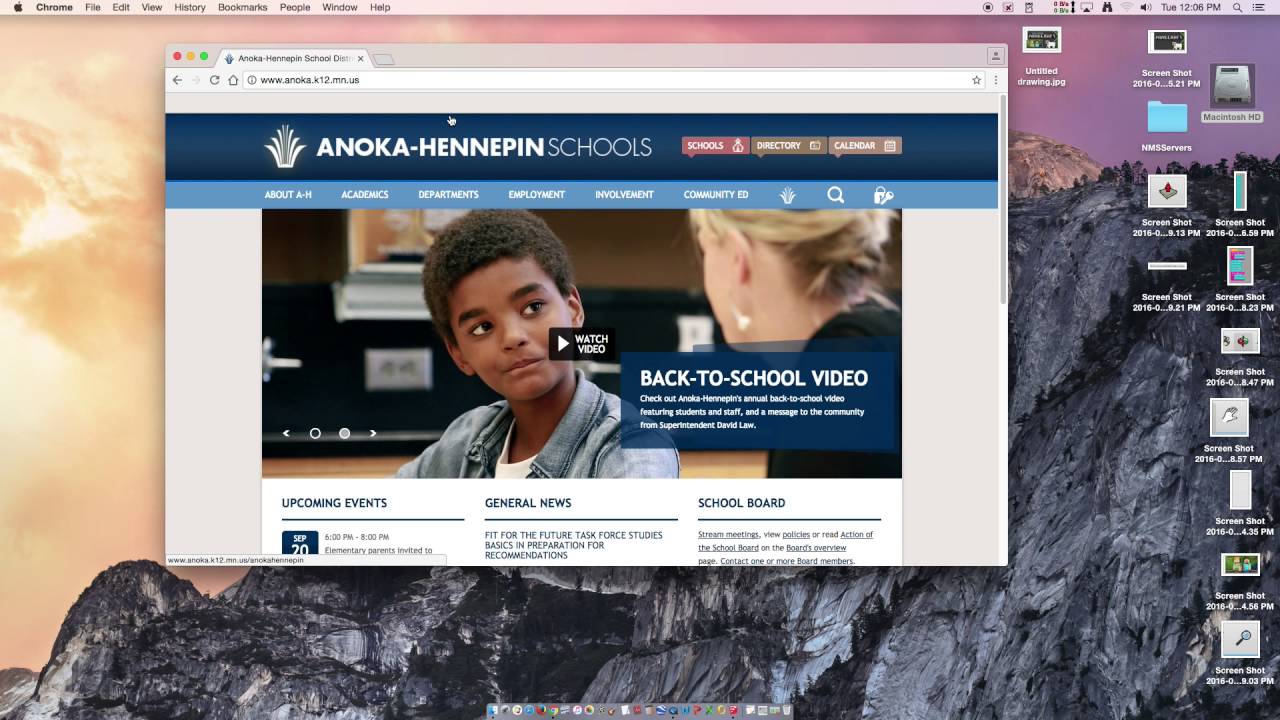The image size is (1280, 720).
Task: Play the back-to-school video via Watch Video
Action: coord(582,344)
